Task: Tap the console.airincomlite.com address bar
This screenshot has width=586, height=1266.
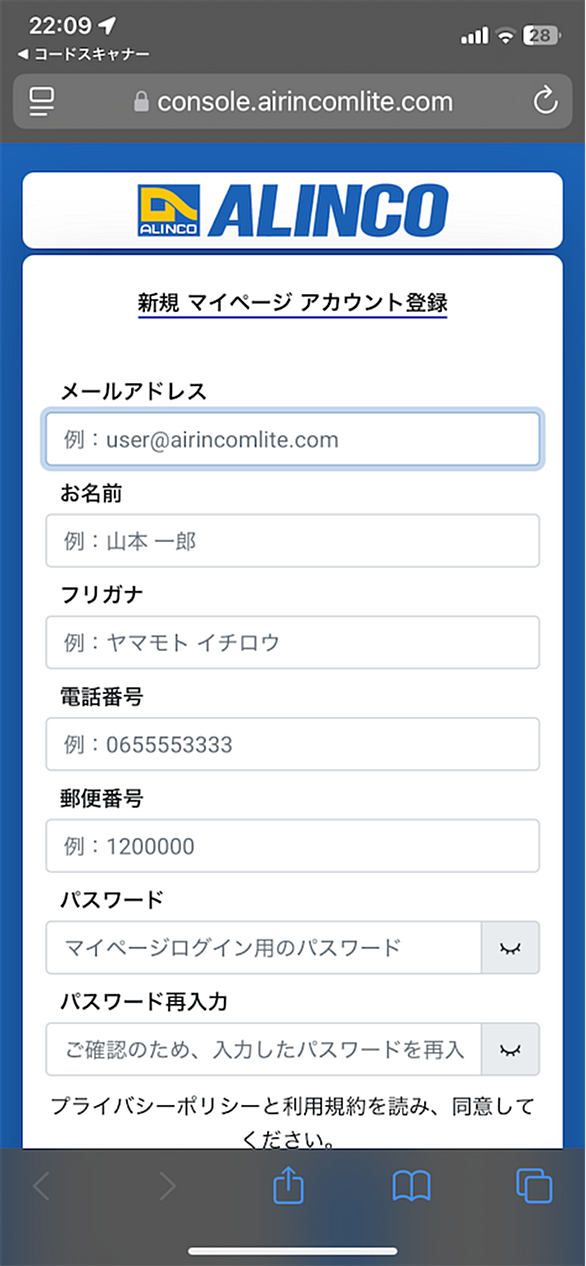Action: pos(293,101)
